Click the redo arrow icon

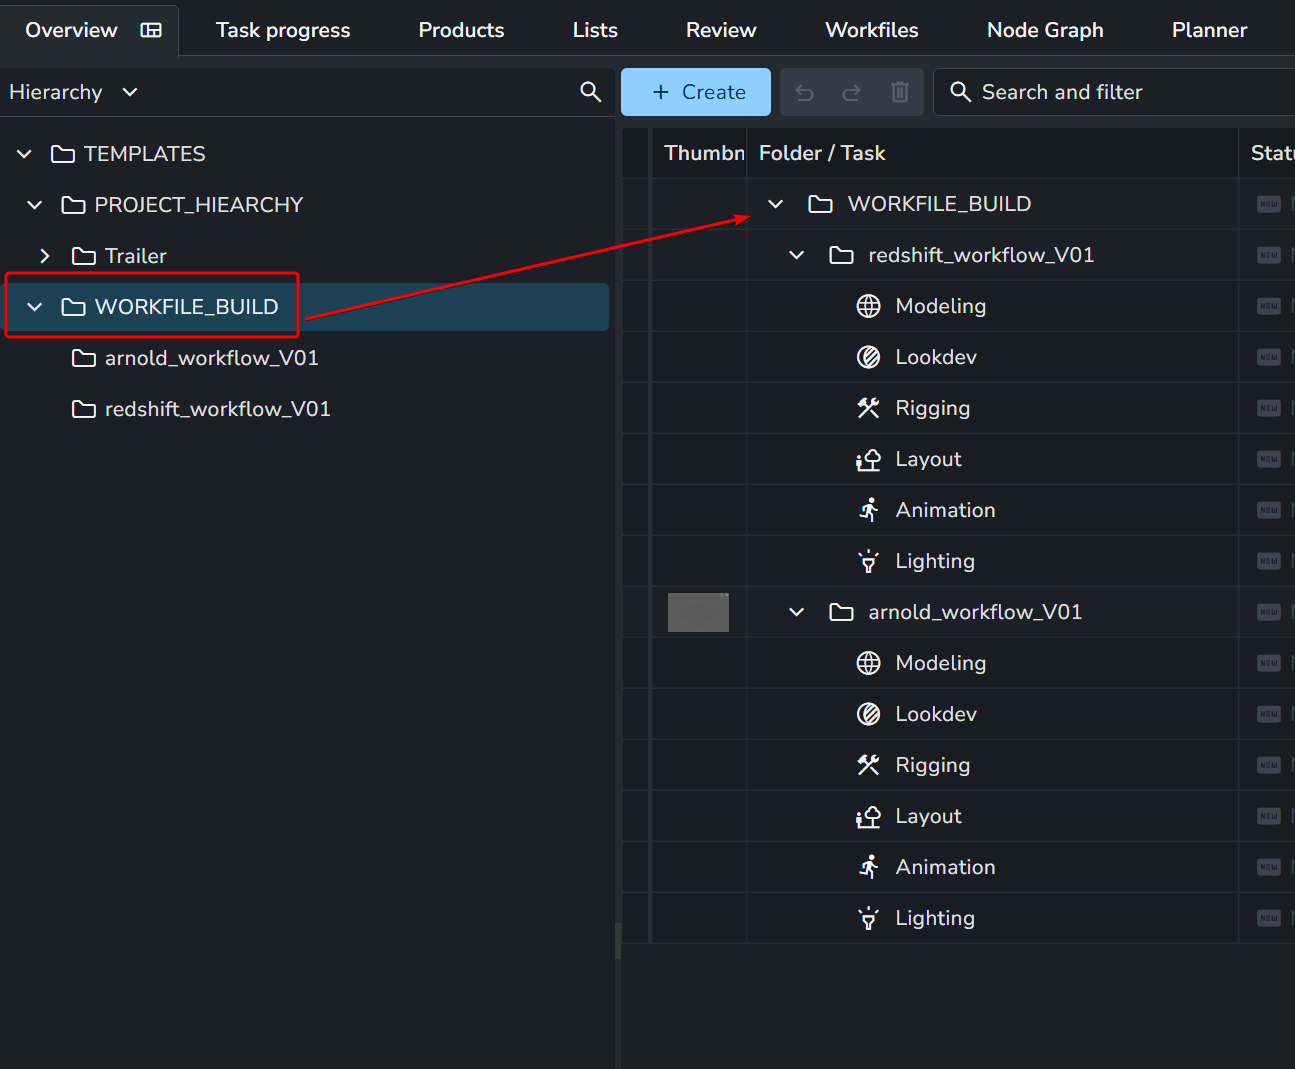(851, 93)
